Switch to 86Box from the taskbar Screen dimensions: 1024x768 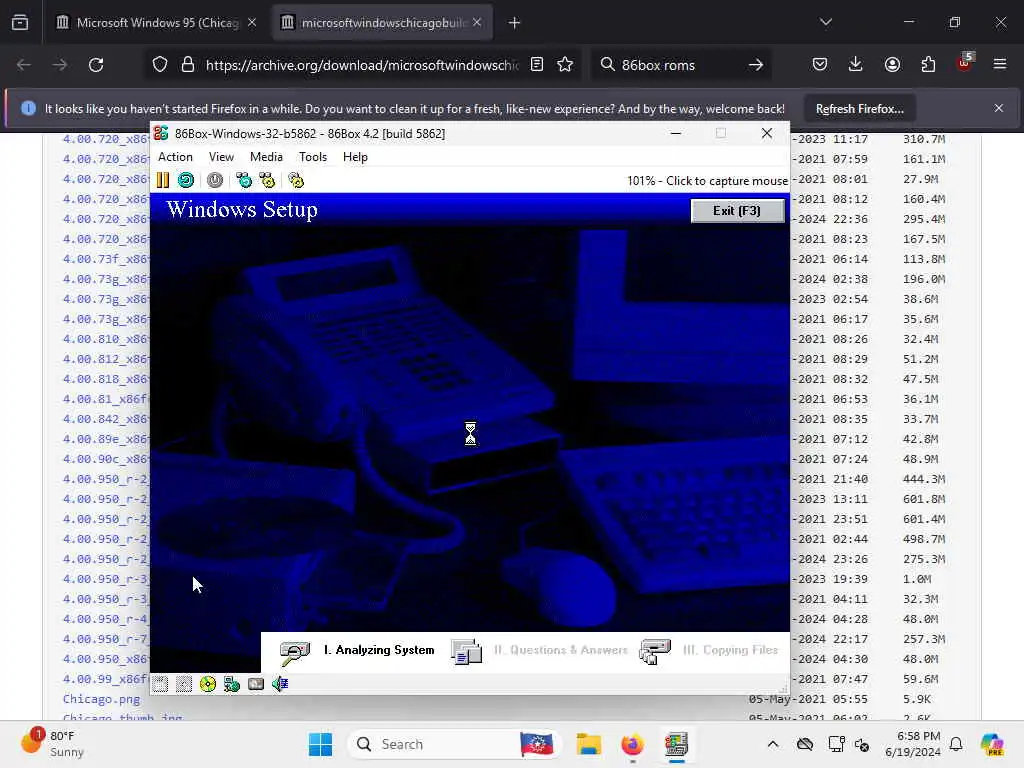[x=677, y=744]
